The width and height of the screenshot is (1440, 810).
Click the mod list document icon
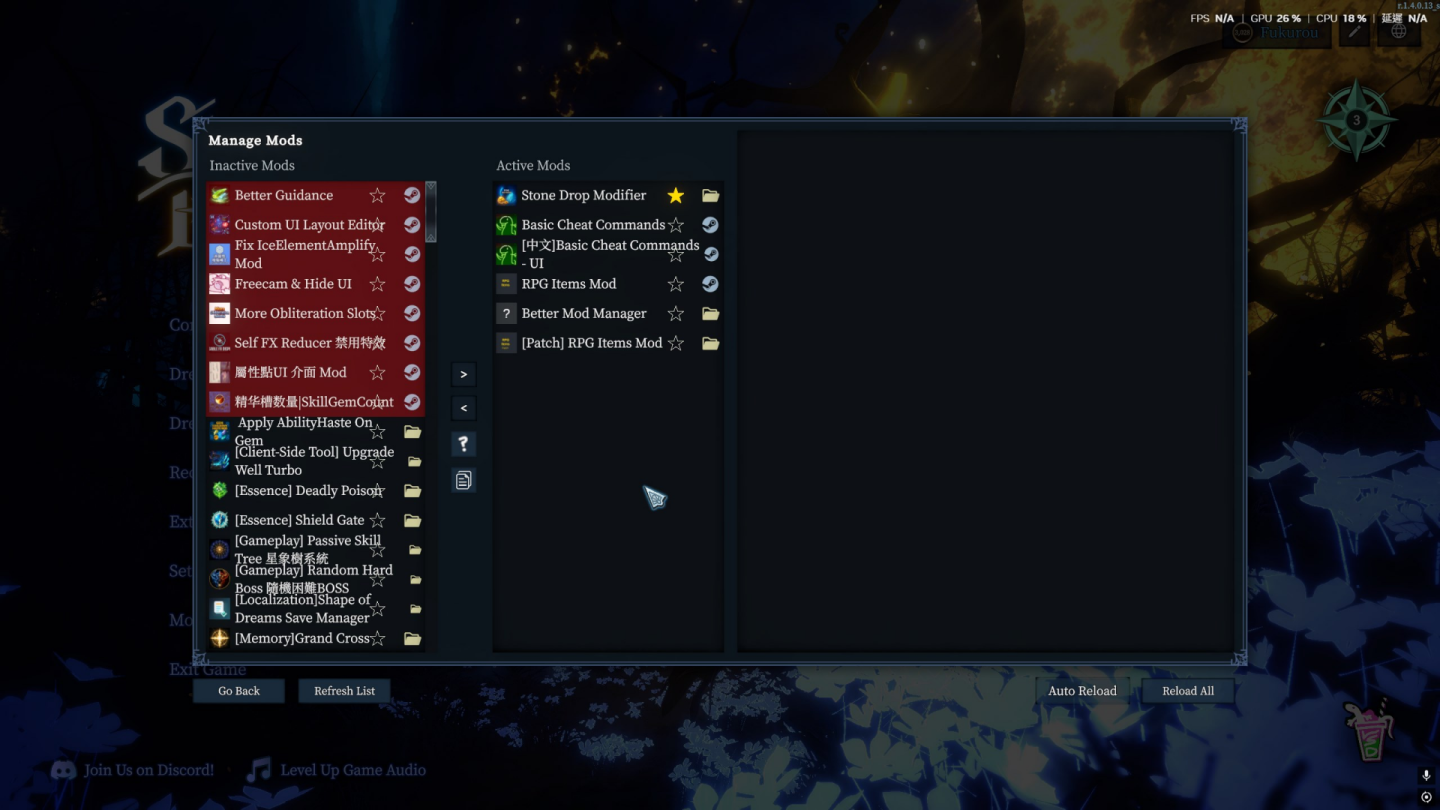pyautogui.click(x=463, y=480)
